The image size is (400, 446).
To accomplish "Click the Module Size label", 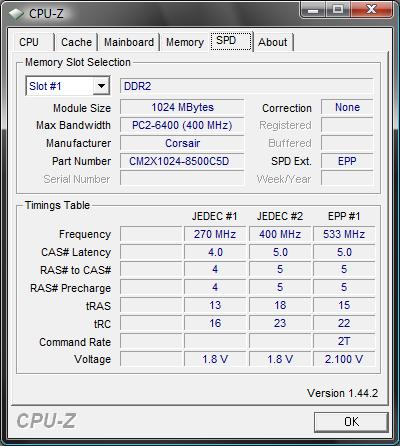I will coord(82,108).
